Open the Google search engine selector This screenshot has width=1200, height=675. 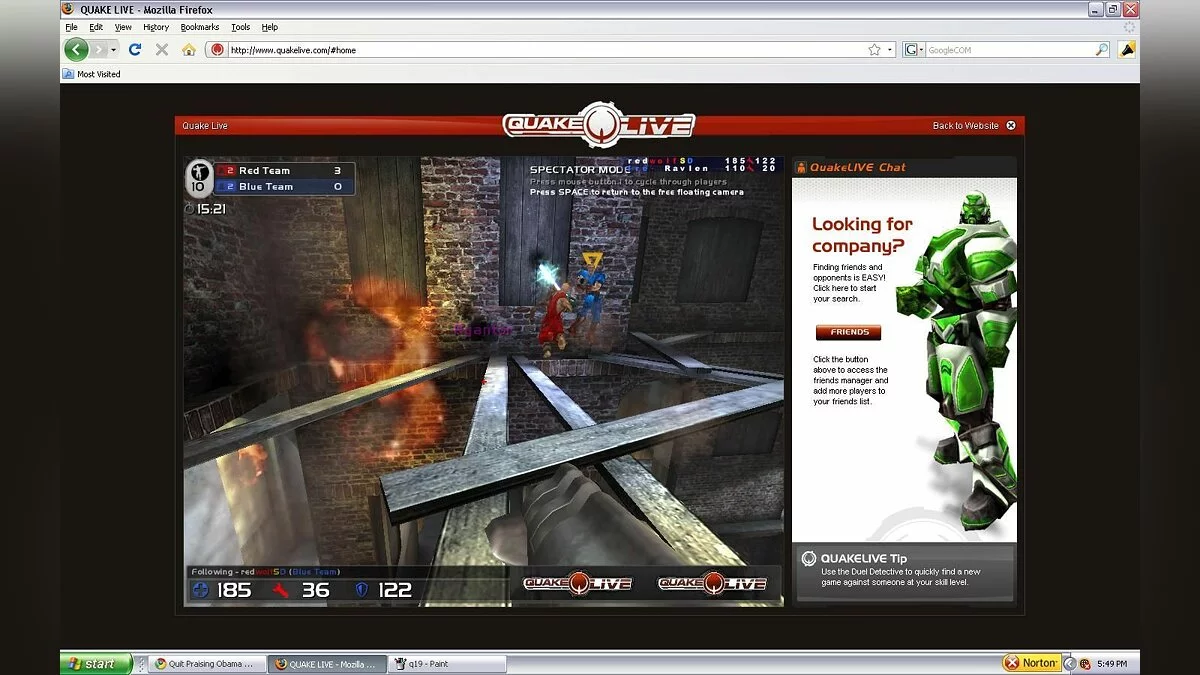coord(914,49)
